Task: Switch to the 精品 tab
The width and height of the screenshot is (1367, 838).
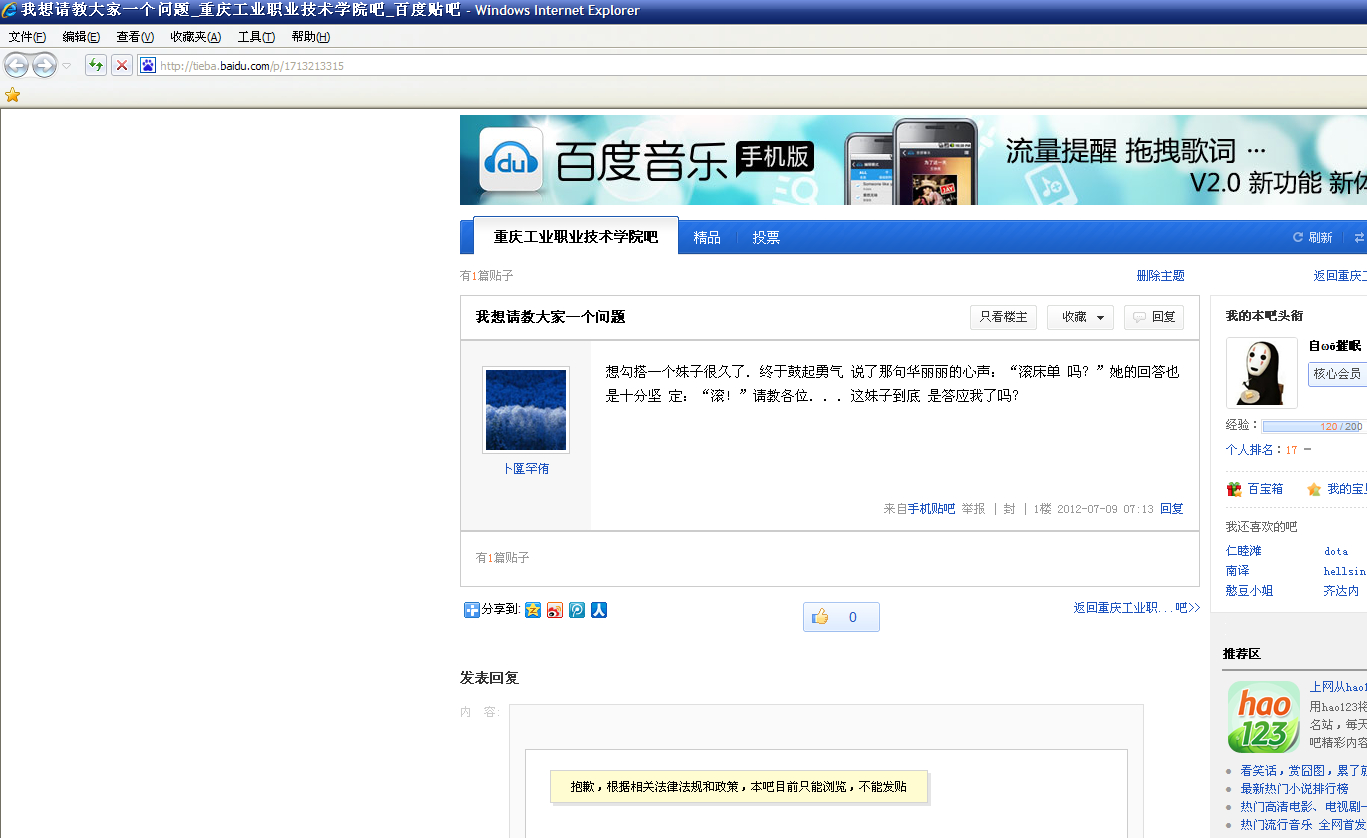Action: 707,237
